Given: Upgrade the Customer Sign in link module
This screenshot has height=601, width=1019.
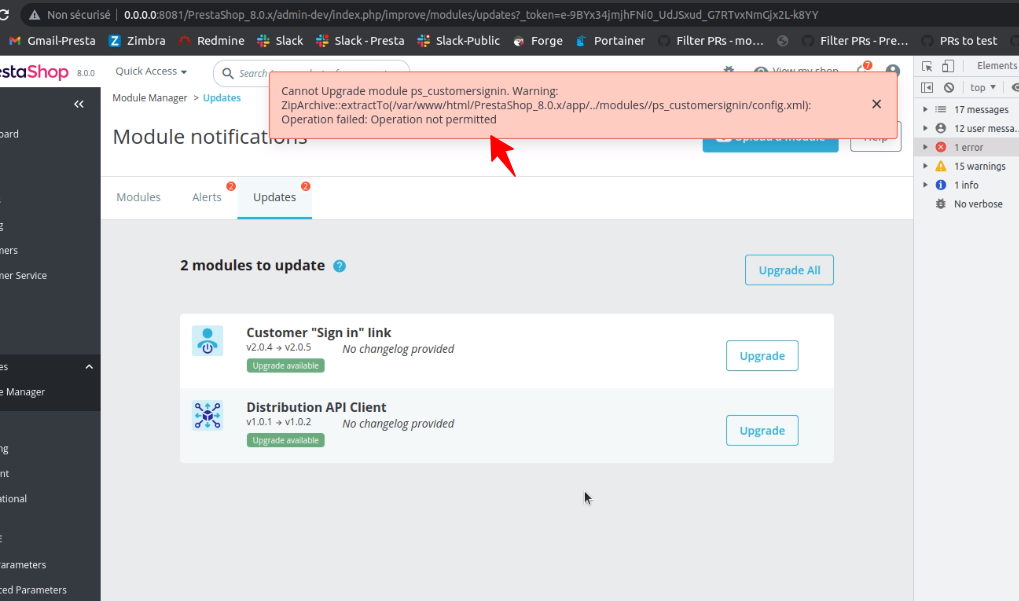Looking at the screenshot, I should [x=761, y=355].
